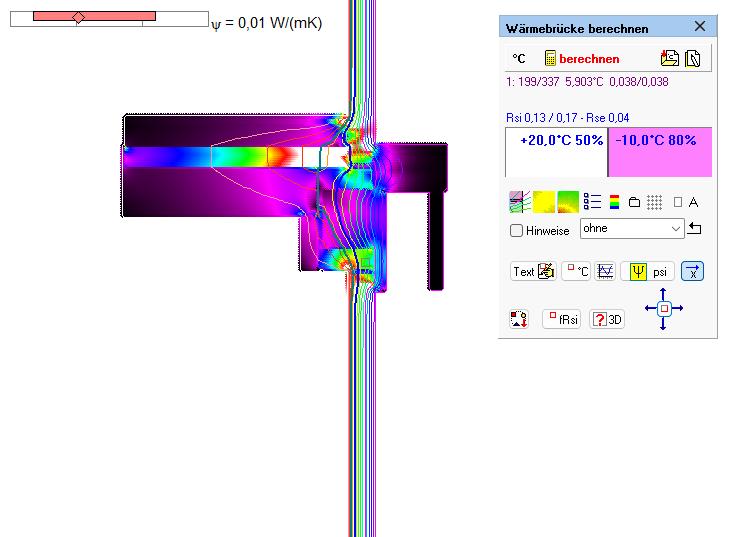Toggle the dotted grid icon

click(x=654, y=202)
